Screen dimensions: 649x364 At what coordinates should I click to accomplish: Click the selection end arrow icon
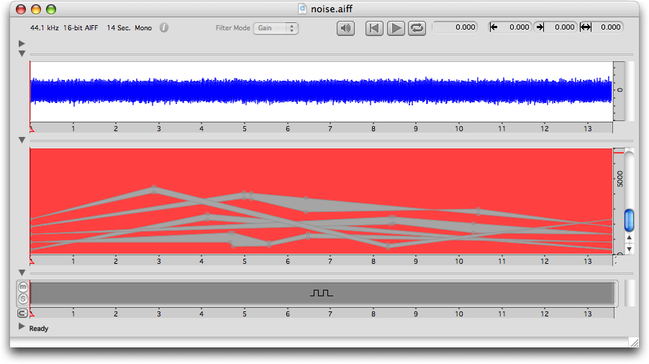pos(540,27)
